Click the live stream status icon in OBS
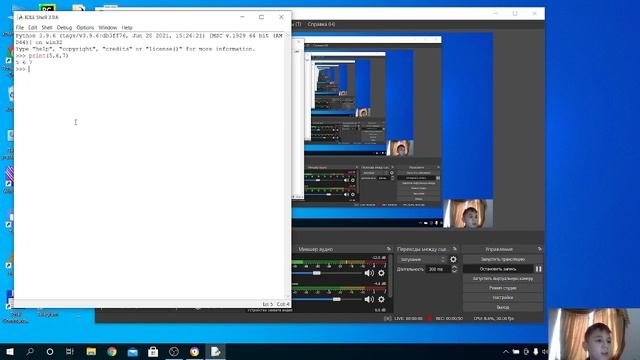Screen dimensions: 640x360 click(388, 318)
